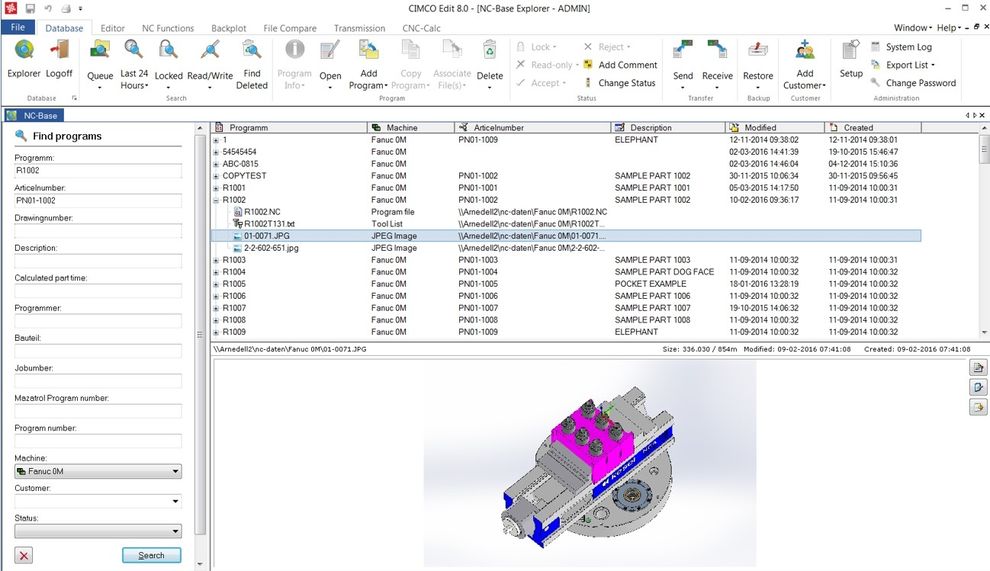Switch to the Editor ribbon tab
Viewport: 990px width, 571px height.
click(112, 28)
